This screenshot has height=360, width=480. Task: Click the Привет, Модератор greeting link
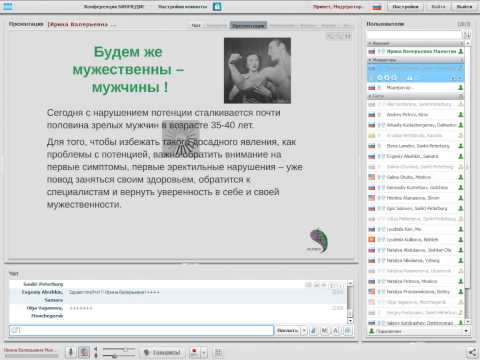pyautogui.click(x=337, y=7)
